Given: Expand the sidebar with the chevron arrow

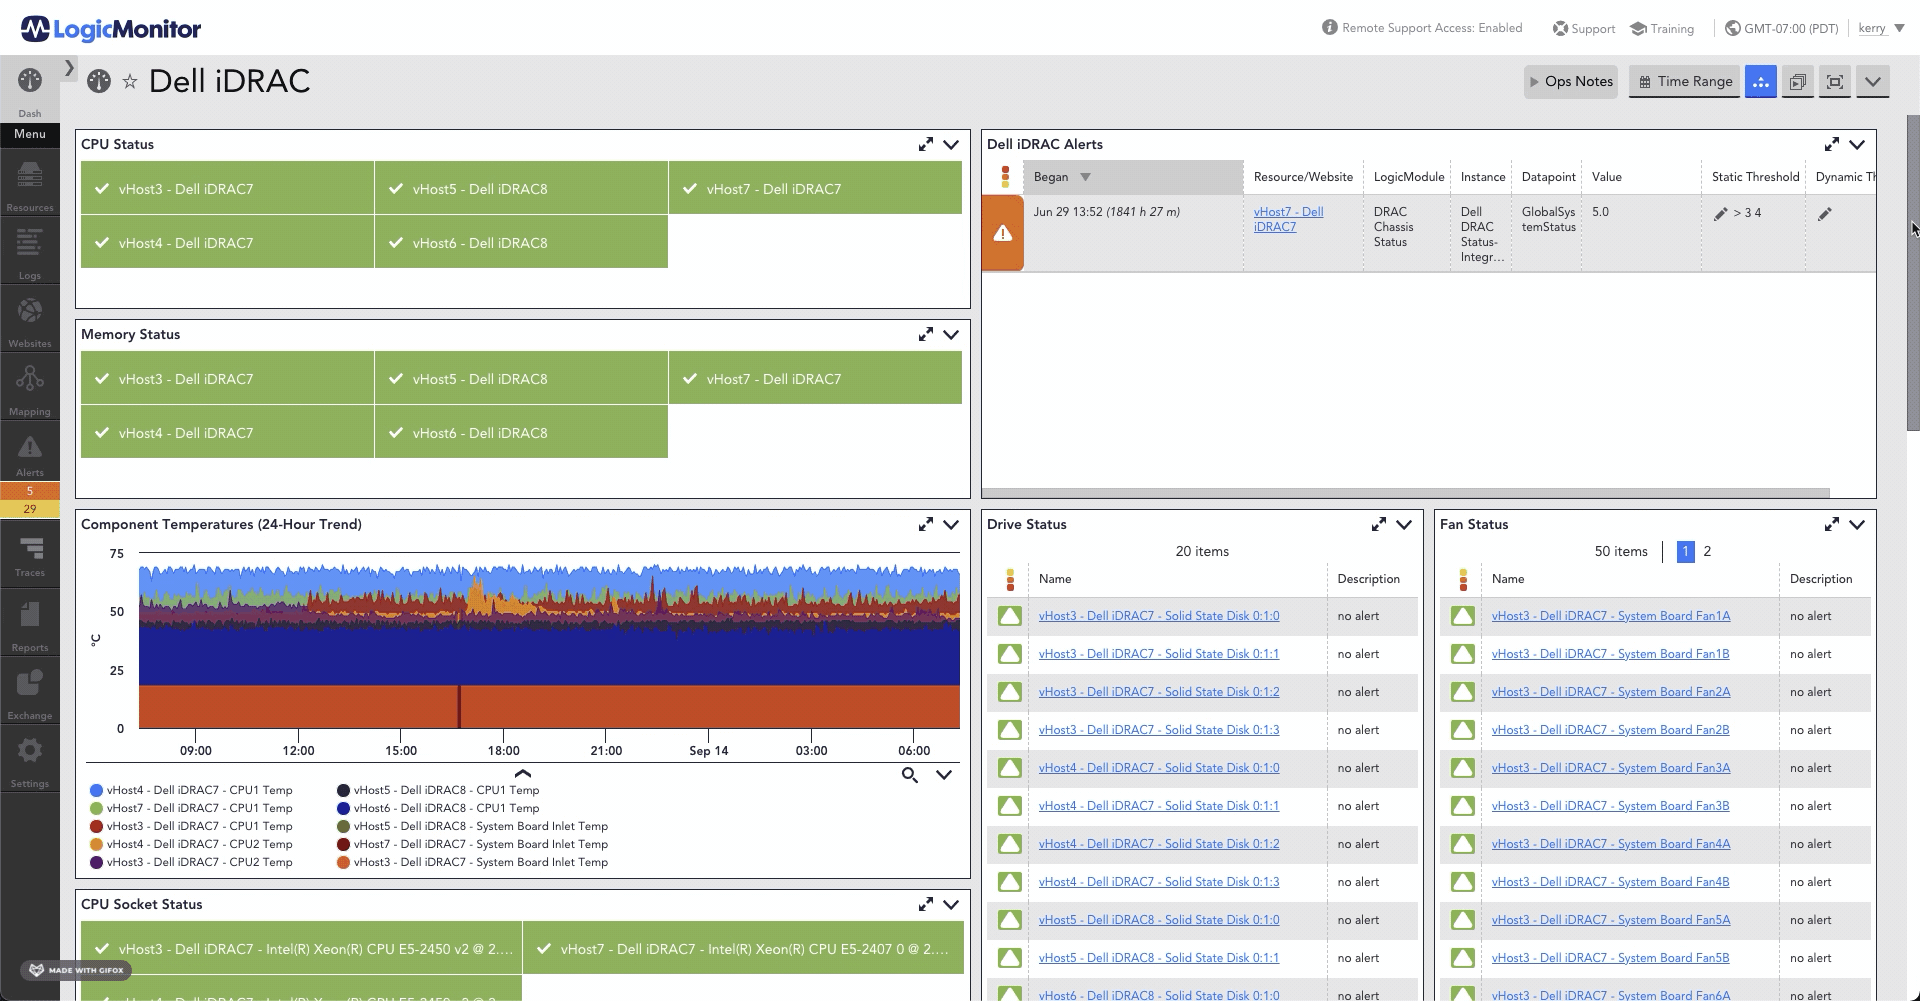Looking at the screenshot, I should (69, 68).
